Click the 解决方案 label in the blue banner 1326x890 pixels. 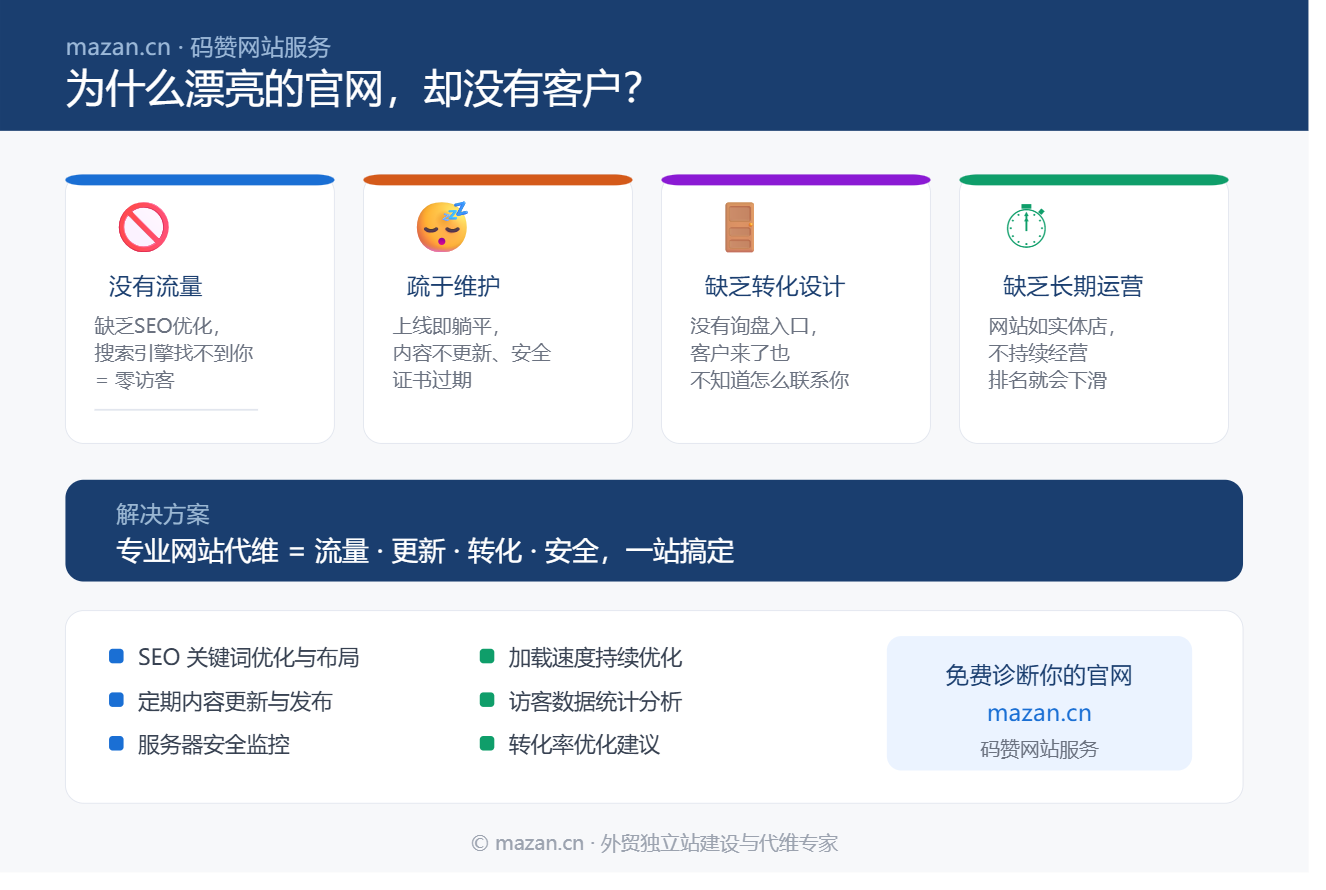click(163, 515)
